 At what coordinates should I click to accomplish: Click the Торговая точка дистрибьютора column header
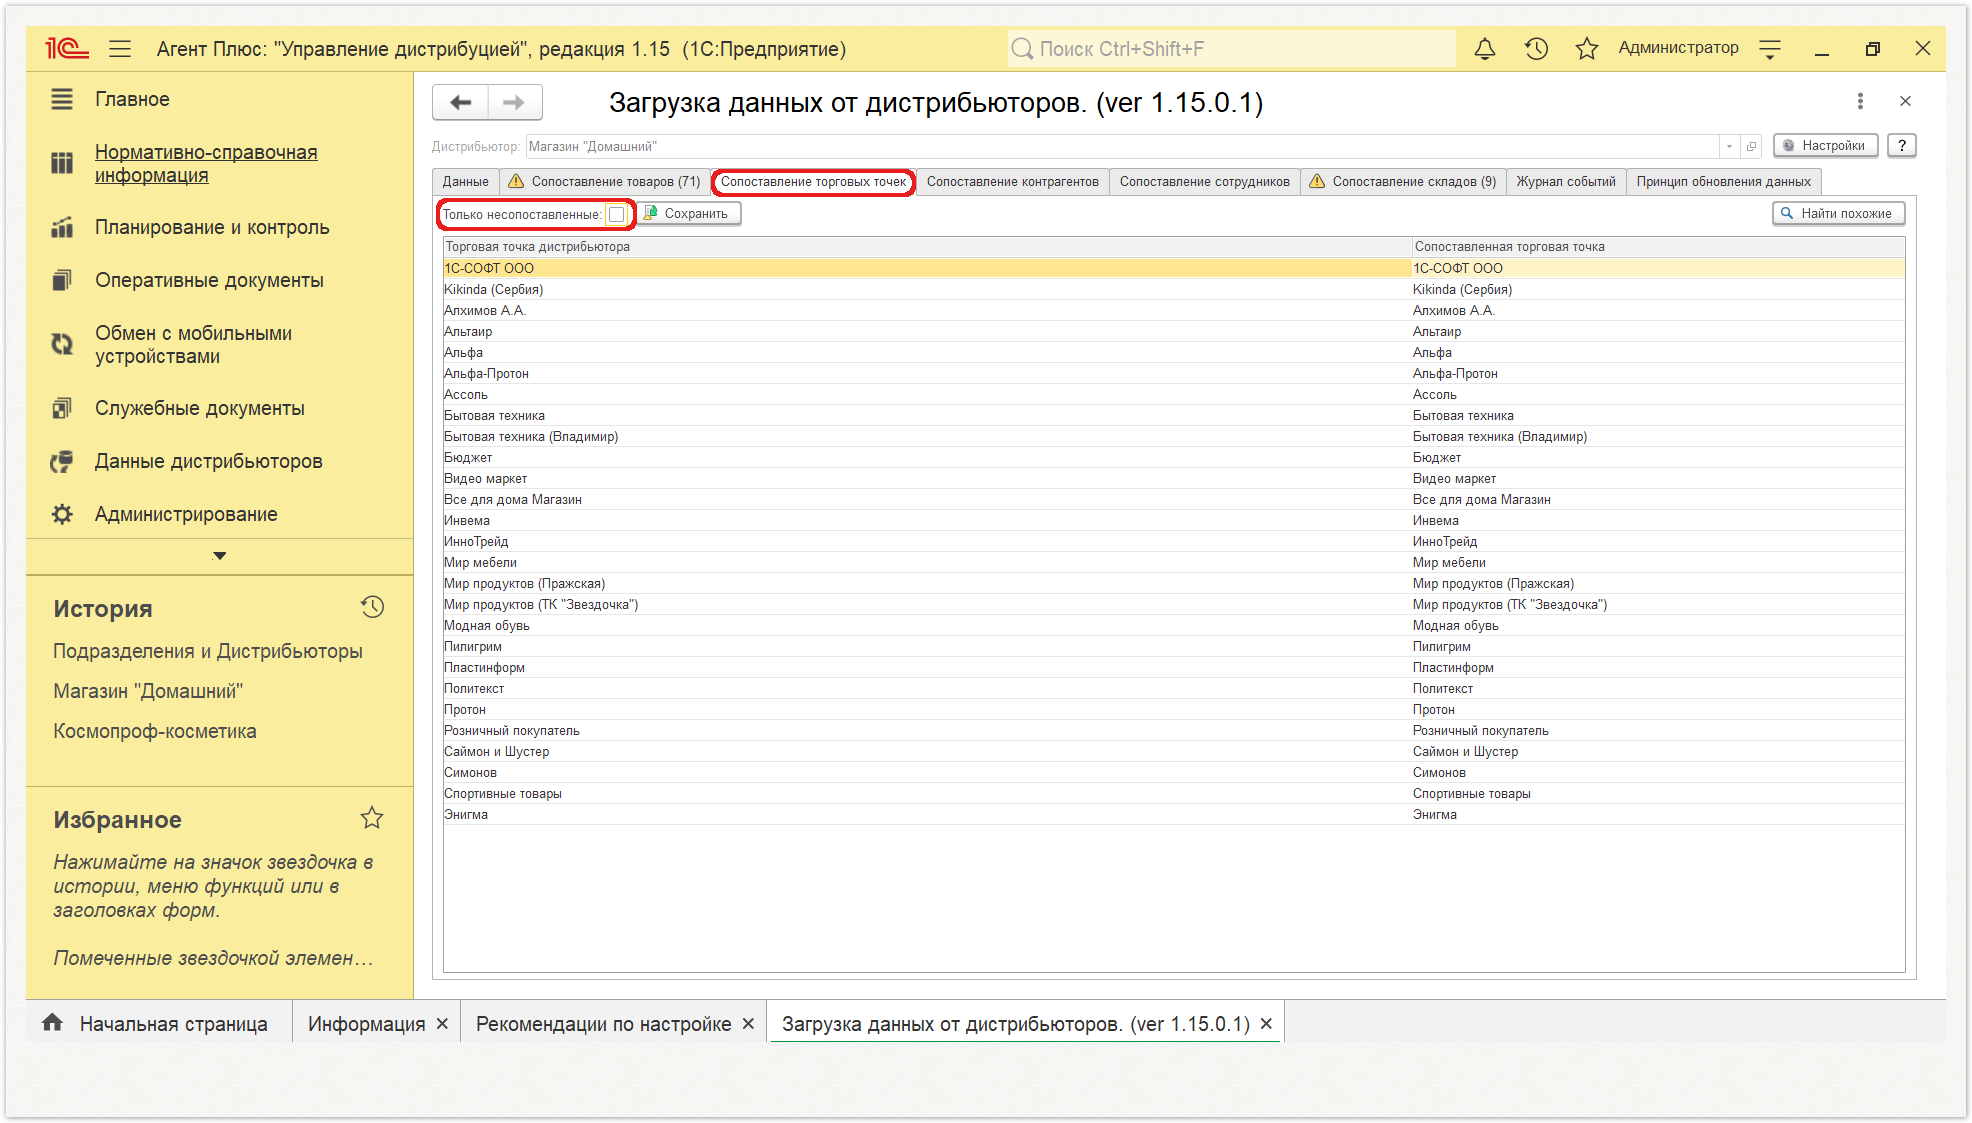click(x=926, y=246)
